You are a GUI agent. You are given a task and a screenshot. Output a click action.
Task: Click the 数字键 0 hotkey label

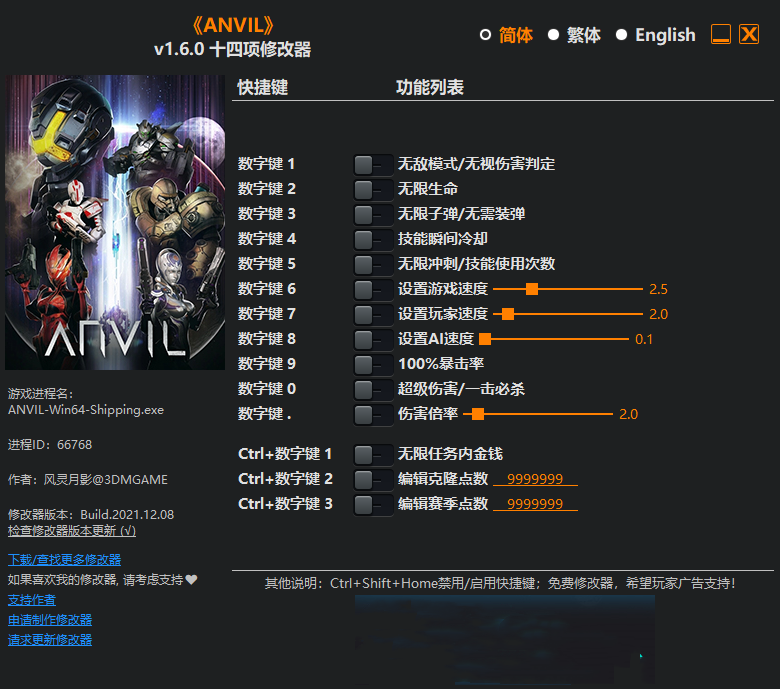coord(267,389)
